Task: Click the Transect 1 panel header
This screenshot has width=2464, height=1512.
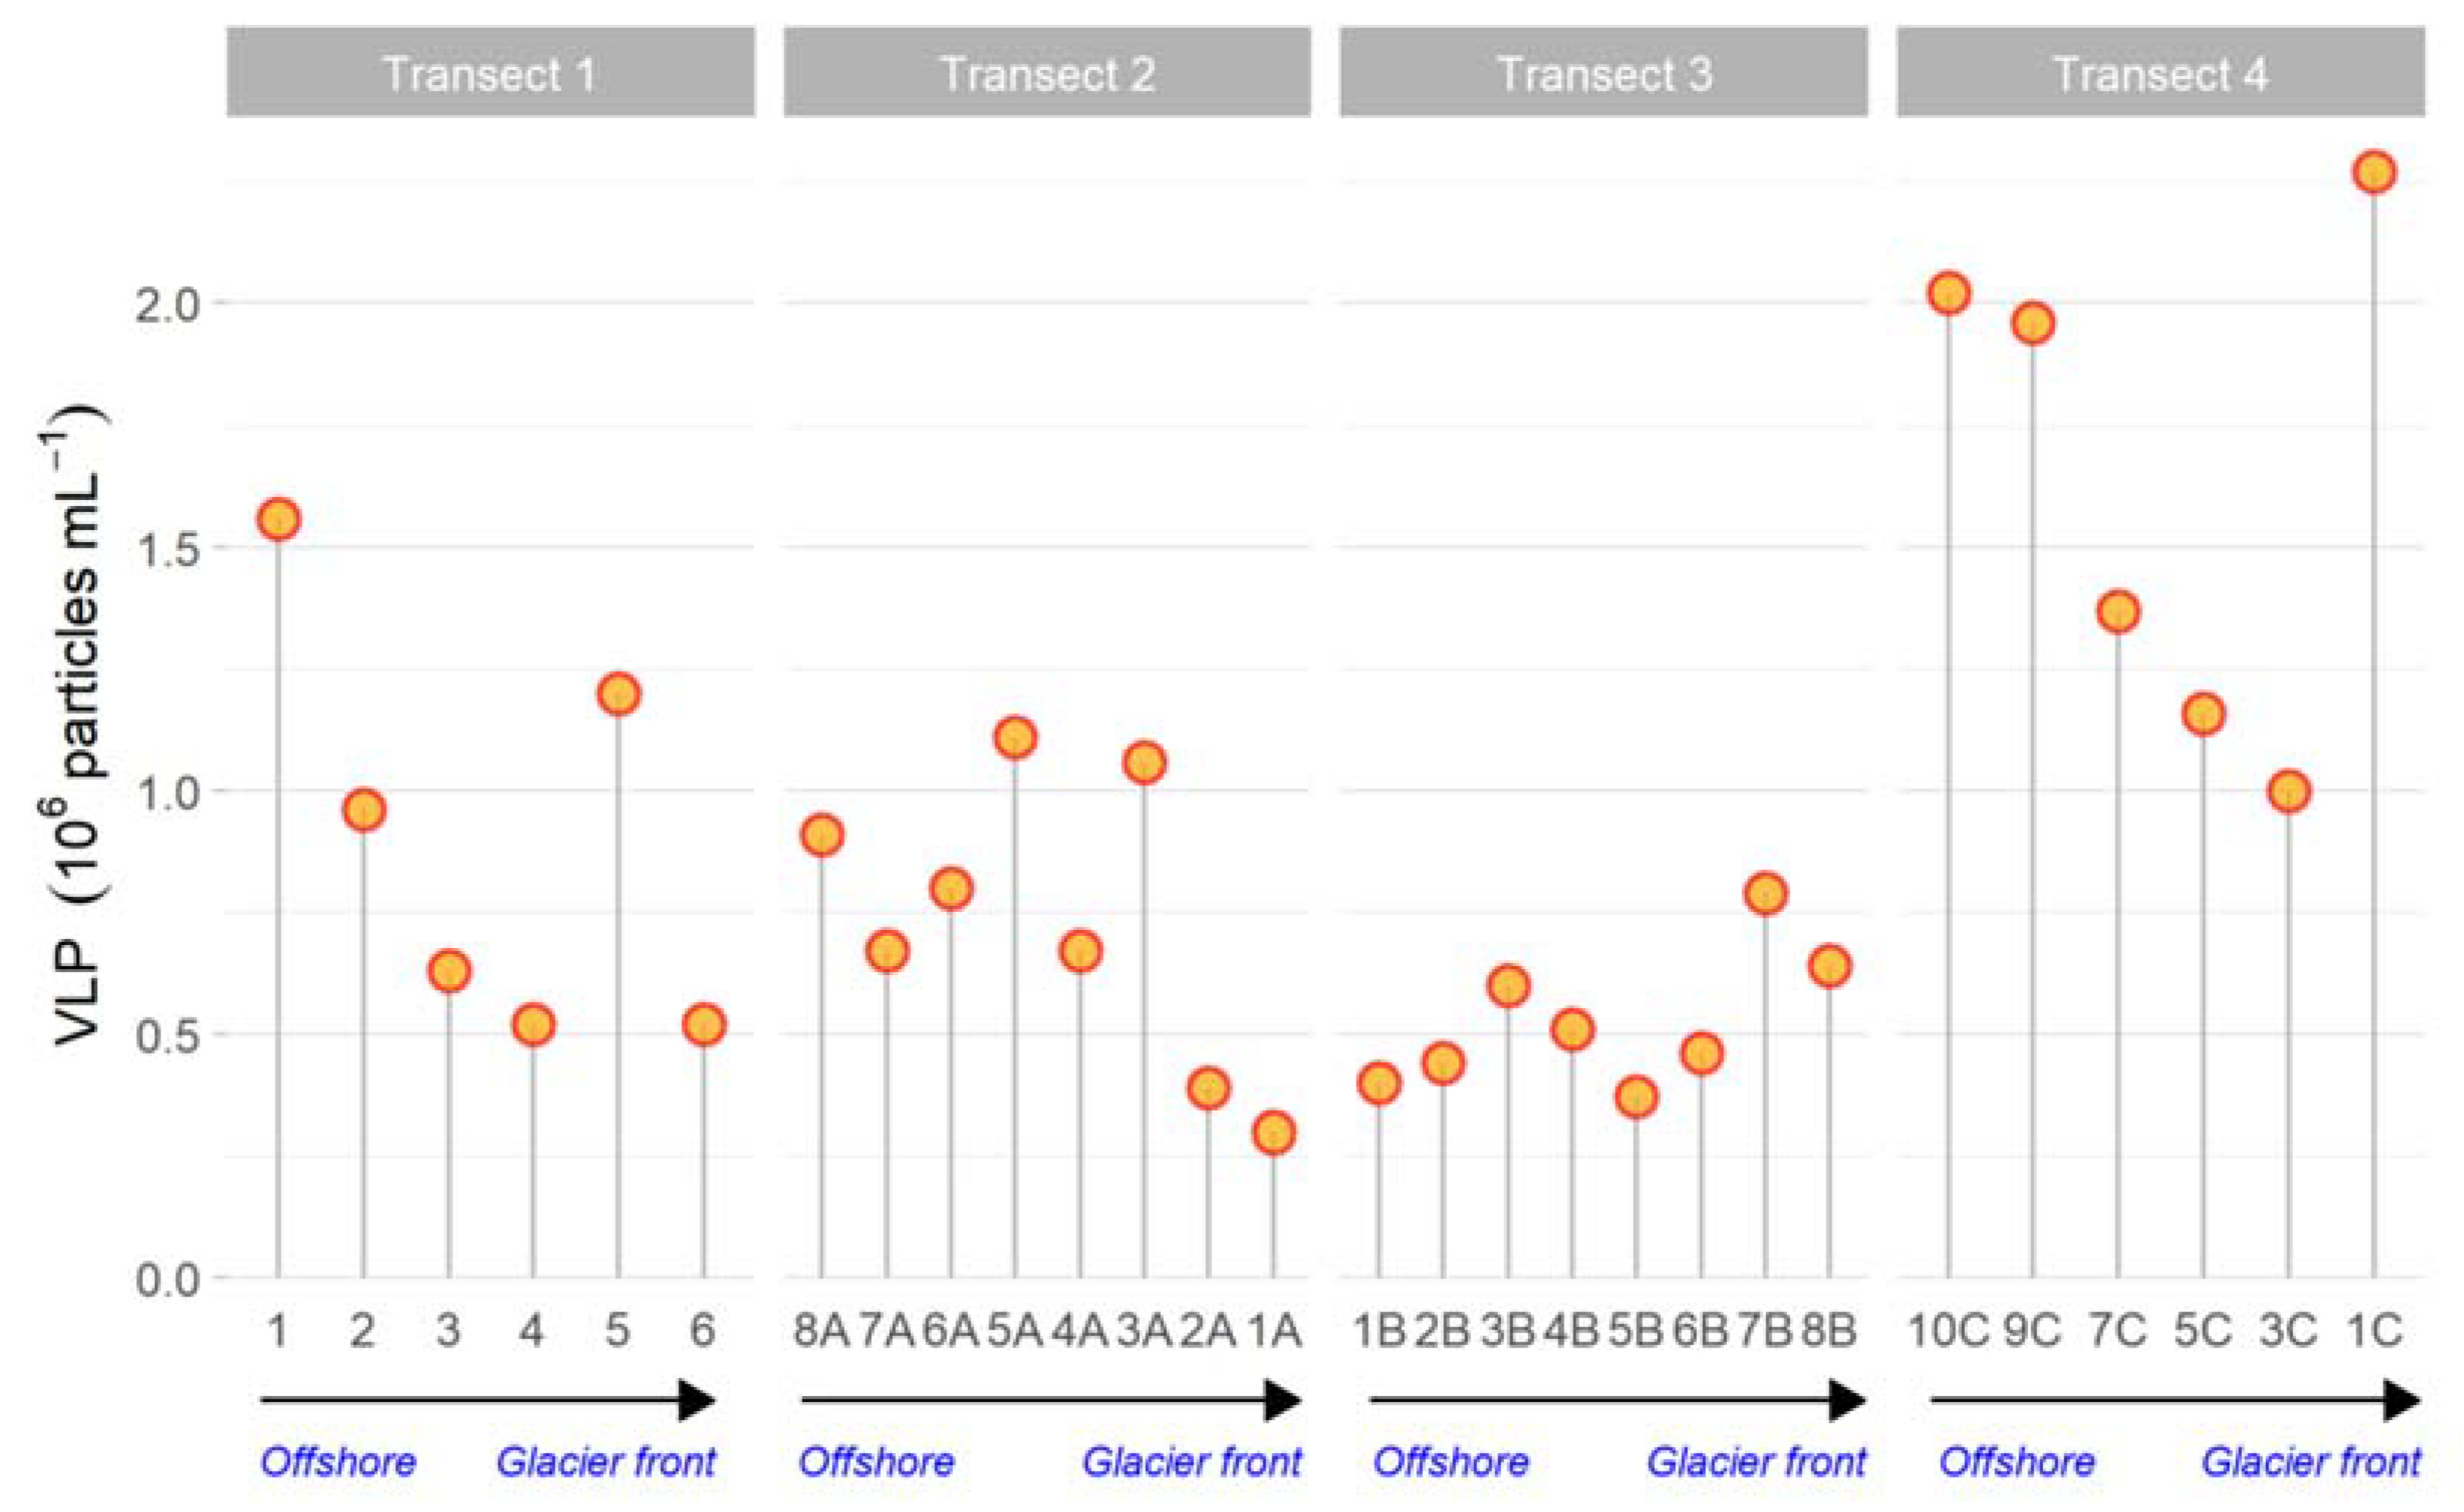Action: [490, 73]
